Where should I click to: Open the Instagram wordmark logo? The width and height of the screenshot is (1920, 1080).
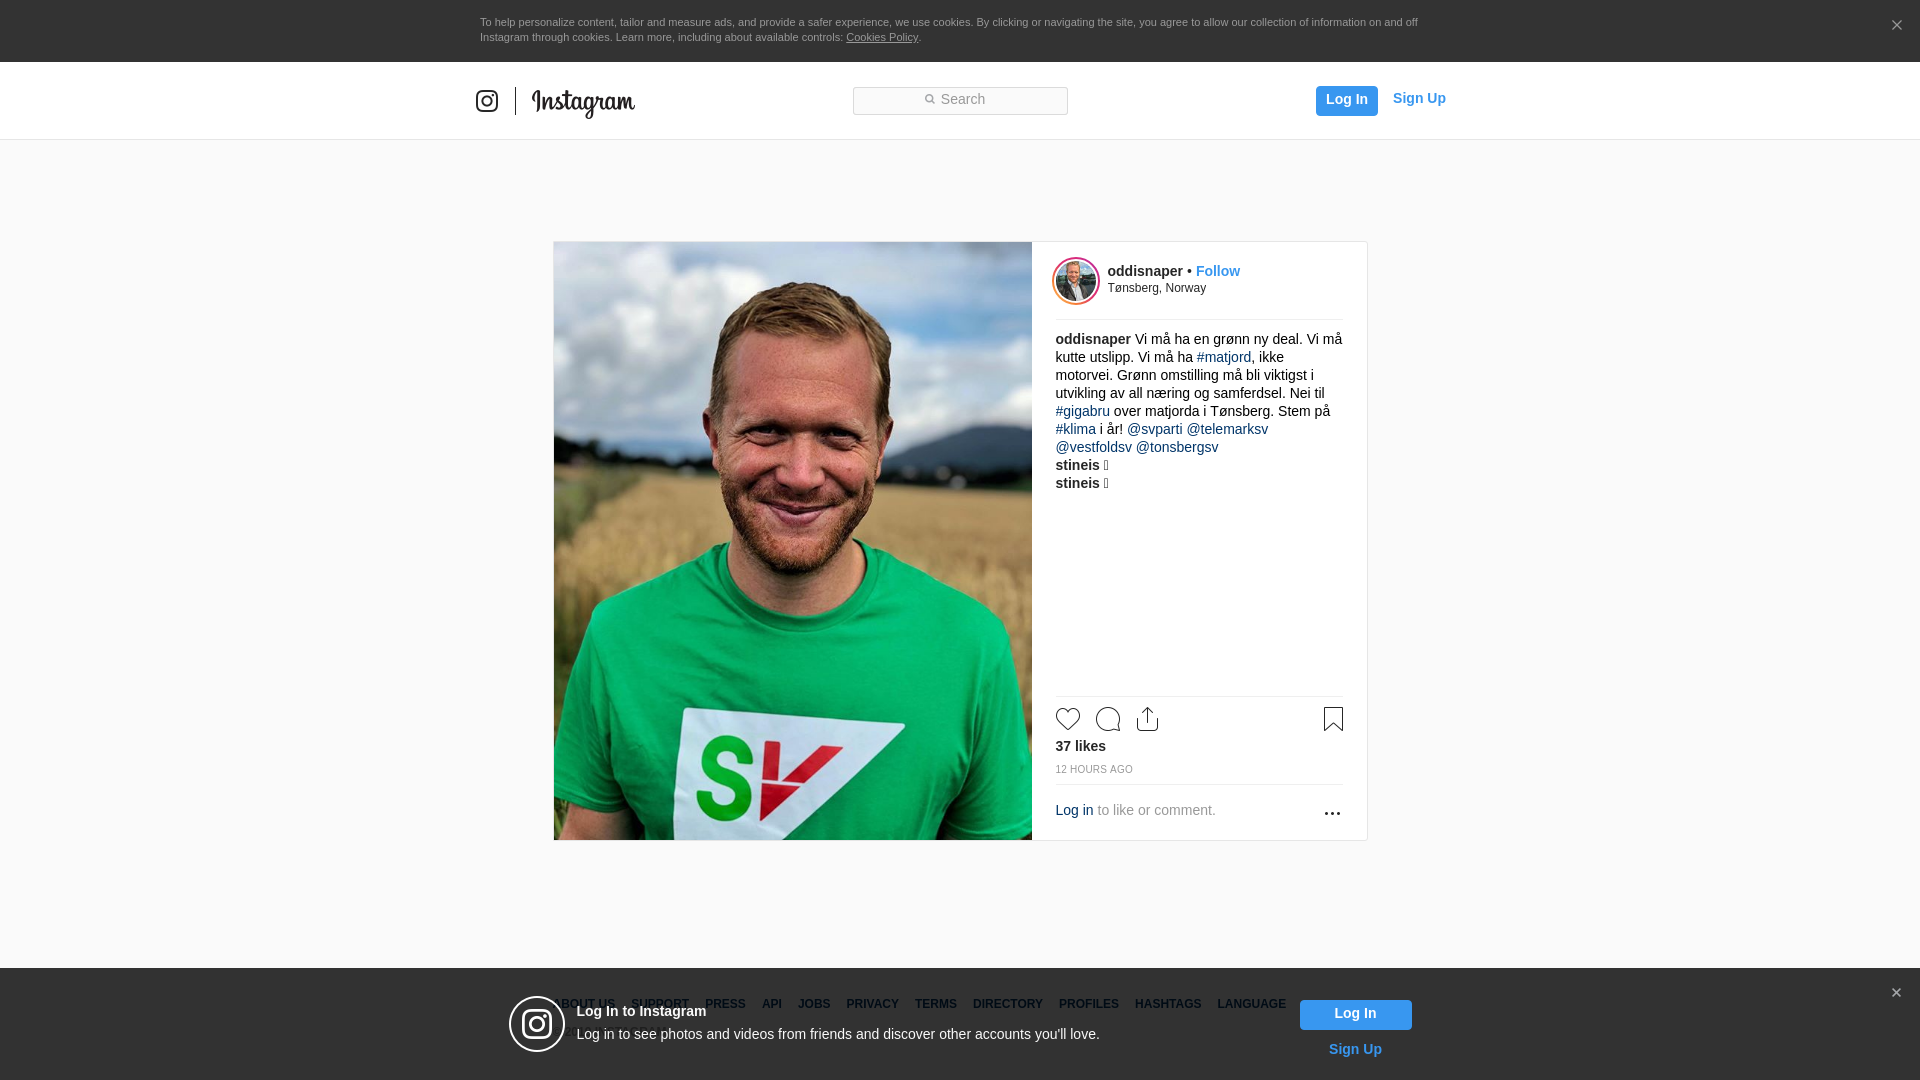pyautogui.click(x=583, y=102)
